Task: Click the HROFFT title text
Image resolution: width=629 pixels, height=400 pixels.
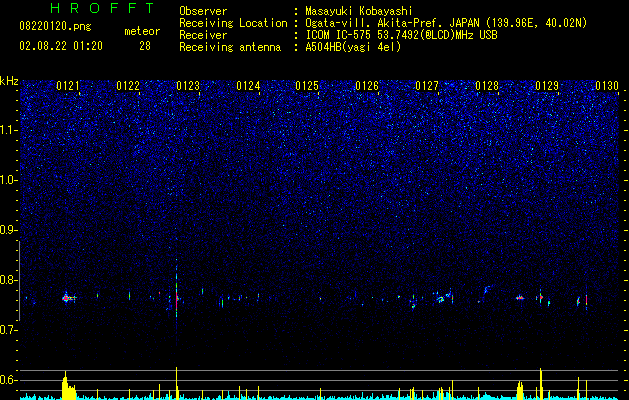Action: [x=102, y=8]
